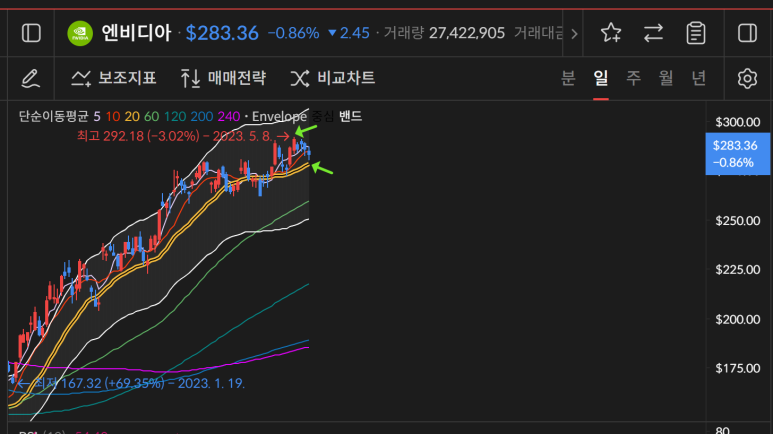
Task: Click the NVIDIA logo icon
Action: coord(80,33)
